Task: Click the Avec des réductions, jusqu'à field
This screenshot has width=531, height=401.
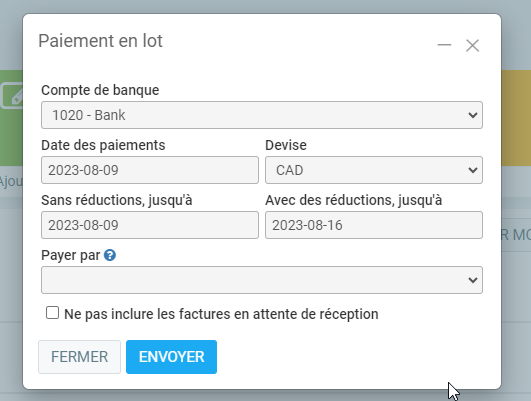Action: pyautogui.click(x=374, y=225)
